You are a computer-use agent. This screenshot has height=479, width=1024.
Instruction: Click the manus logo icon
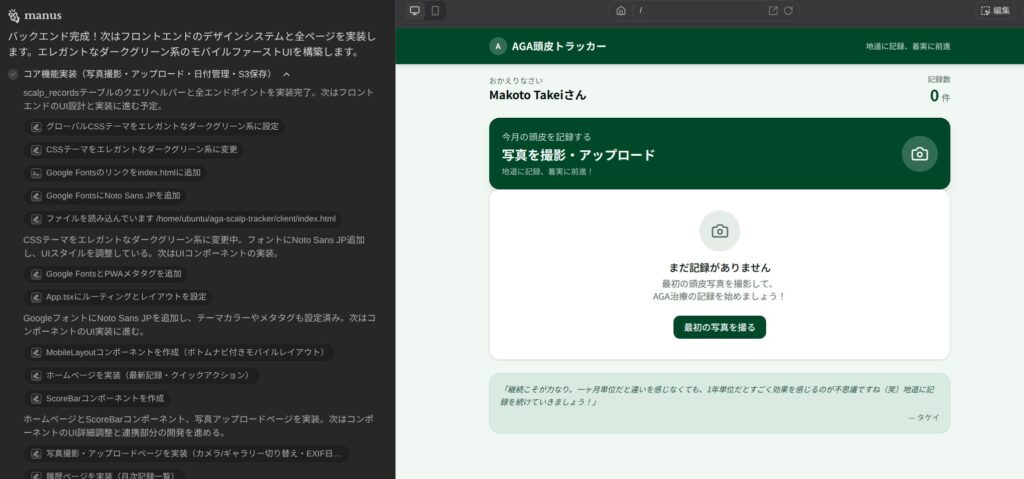(13, 17)
